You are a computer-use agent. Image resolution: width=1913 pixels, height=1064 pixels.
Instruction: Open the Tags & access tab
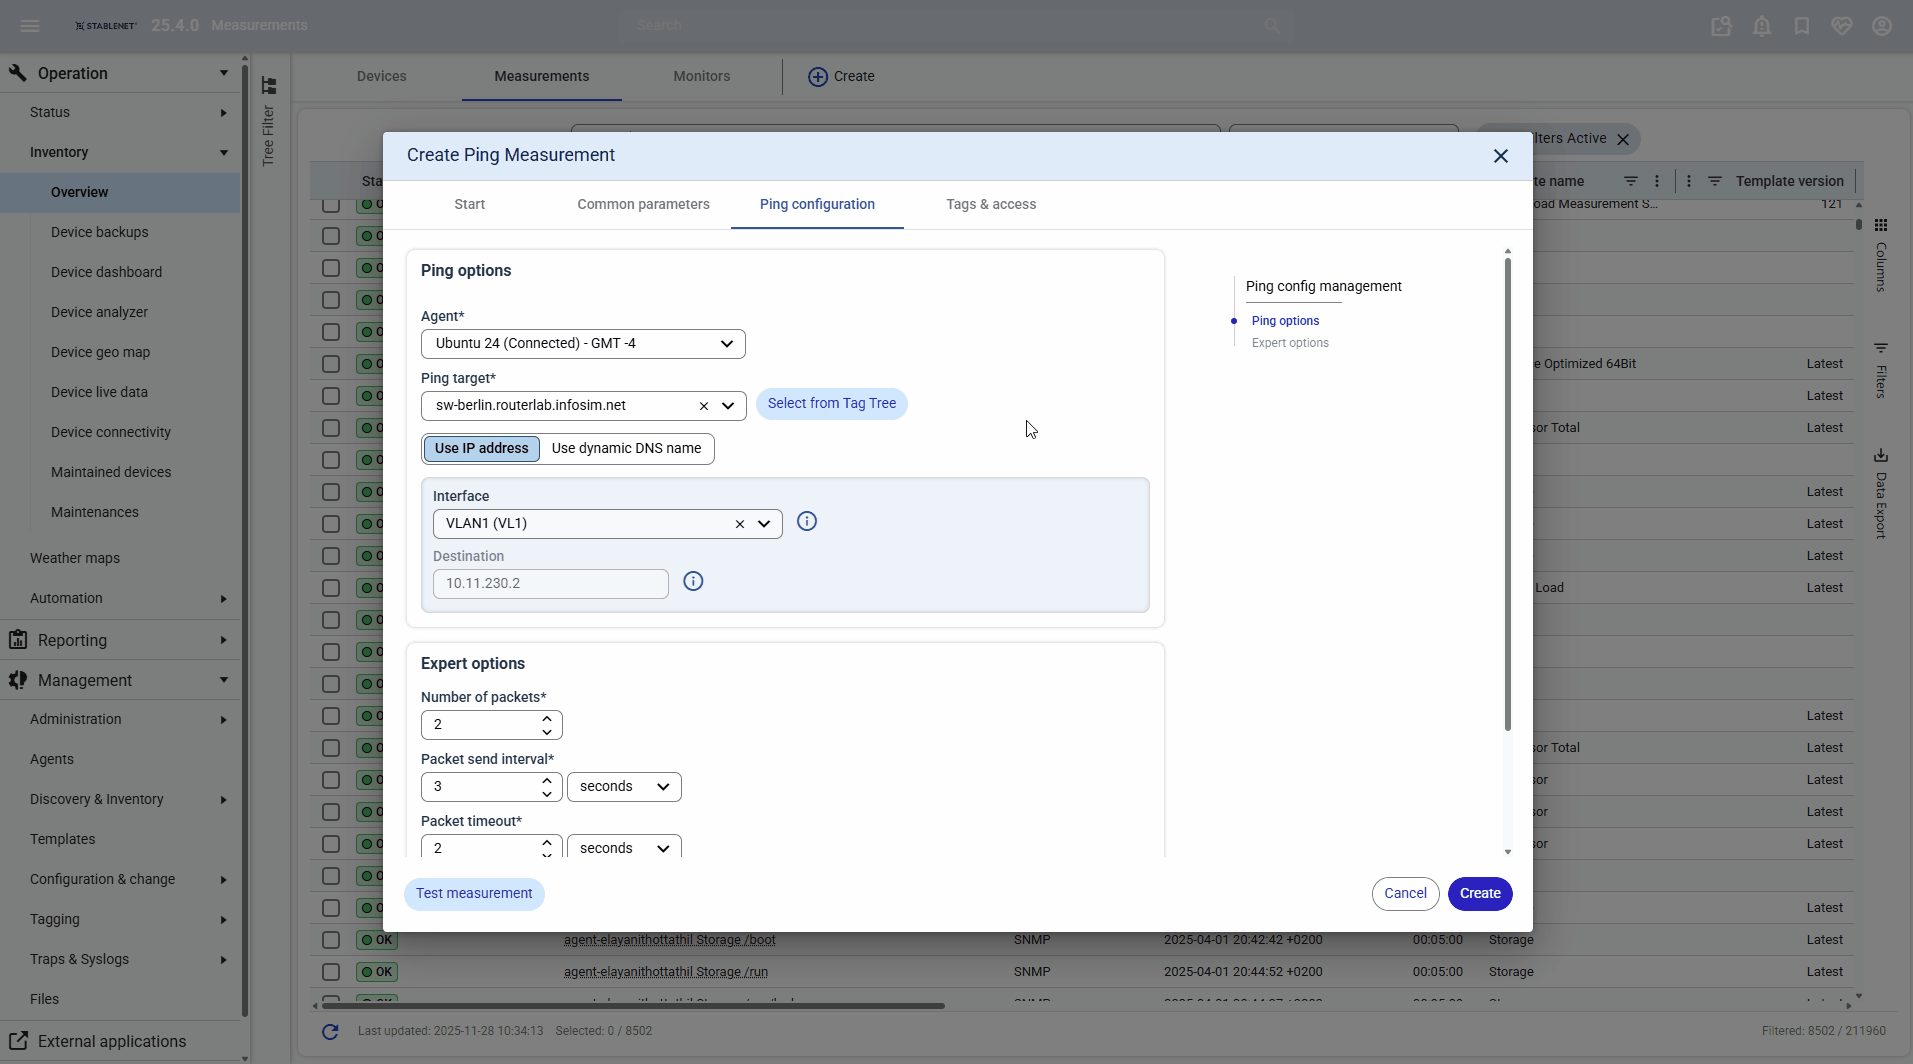pos(990,205)
